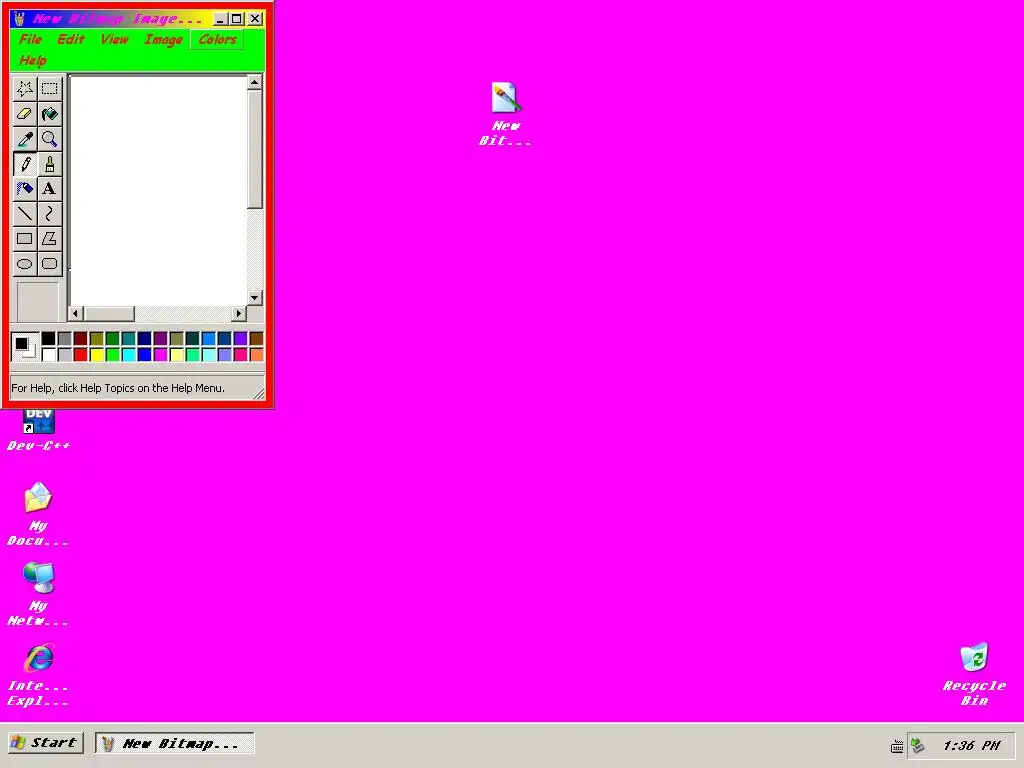Select the My Netw... desktop icon
The height and width of the screenshot is (768, 1024).
pyautogui.click(x=38, y=594)
